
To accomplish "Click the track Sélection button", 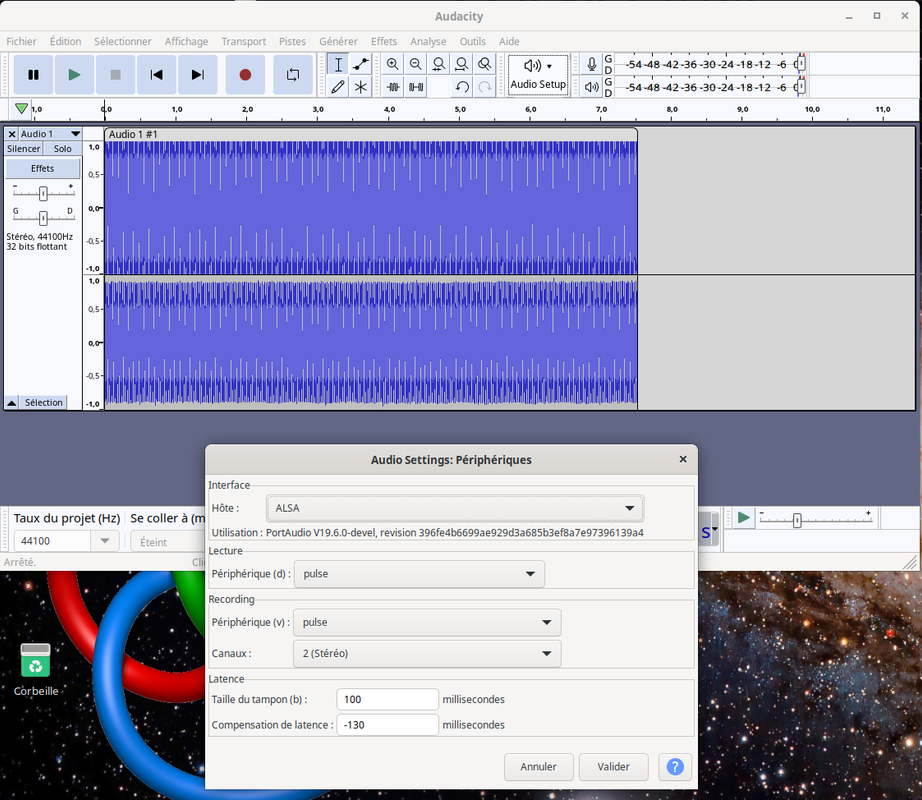I will tap(44, 403).
